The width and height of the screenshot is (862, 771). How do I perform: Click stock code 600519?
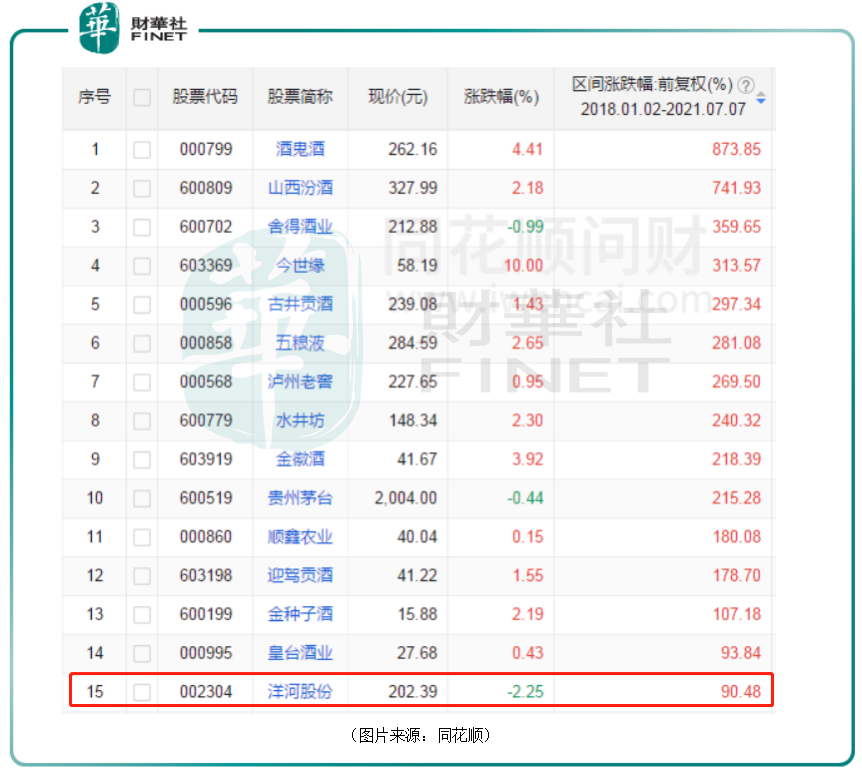[206, 498]
